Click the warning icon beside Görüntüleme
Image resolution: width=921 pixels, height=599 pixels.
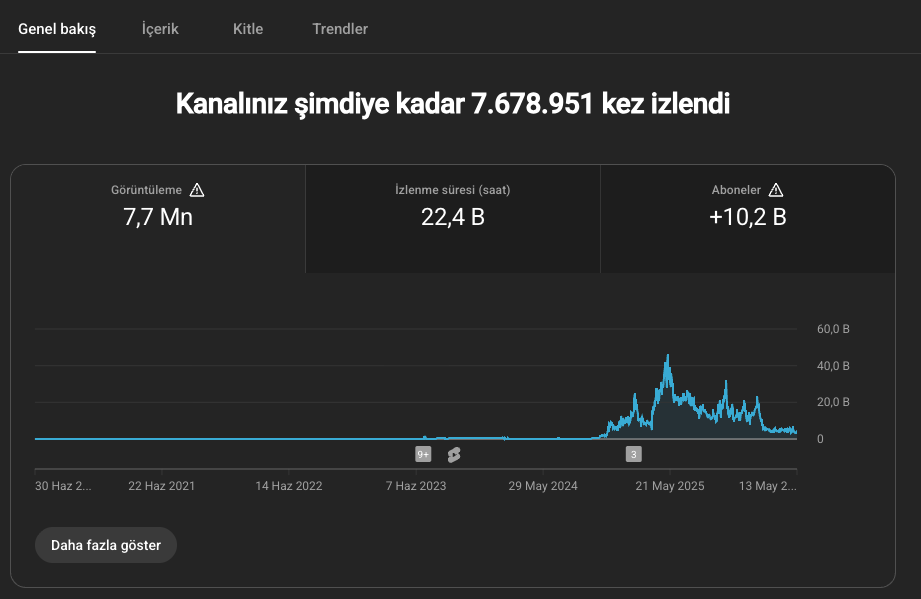197,190
